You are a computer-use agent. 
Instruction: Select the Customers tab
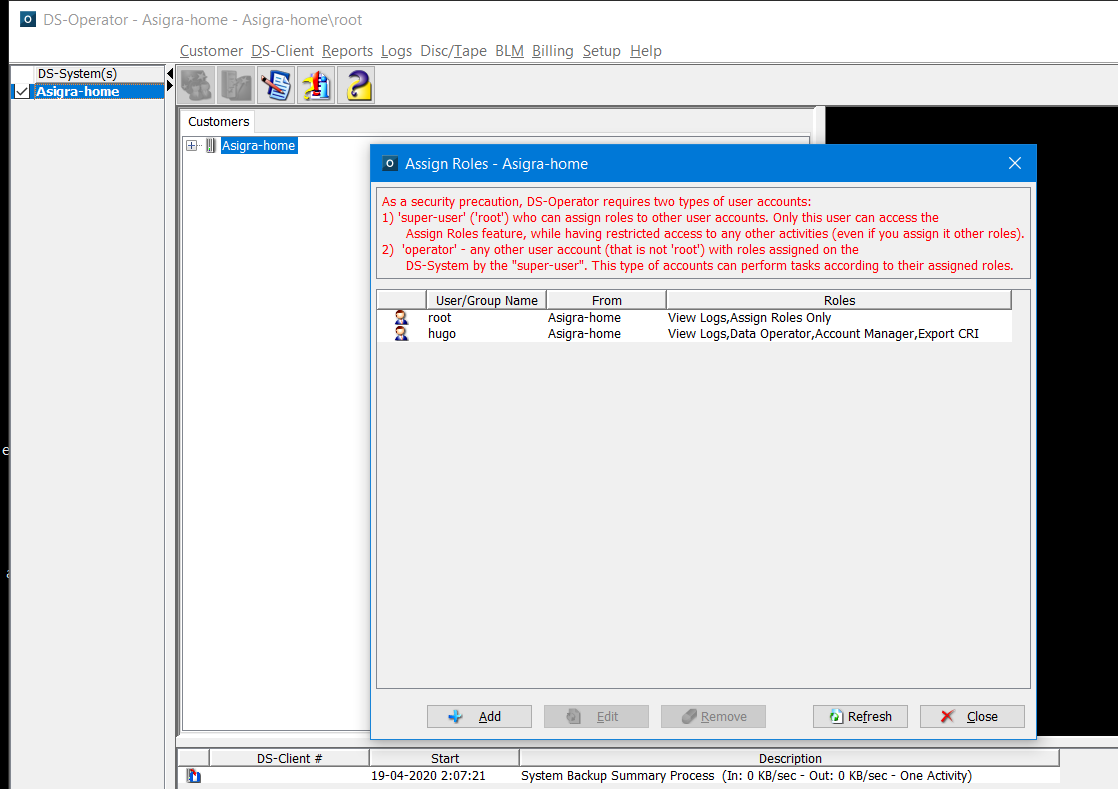(x=218, y=122)
